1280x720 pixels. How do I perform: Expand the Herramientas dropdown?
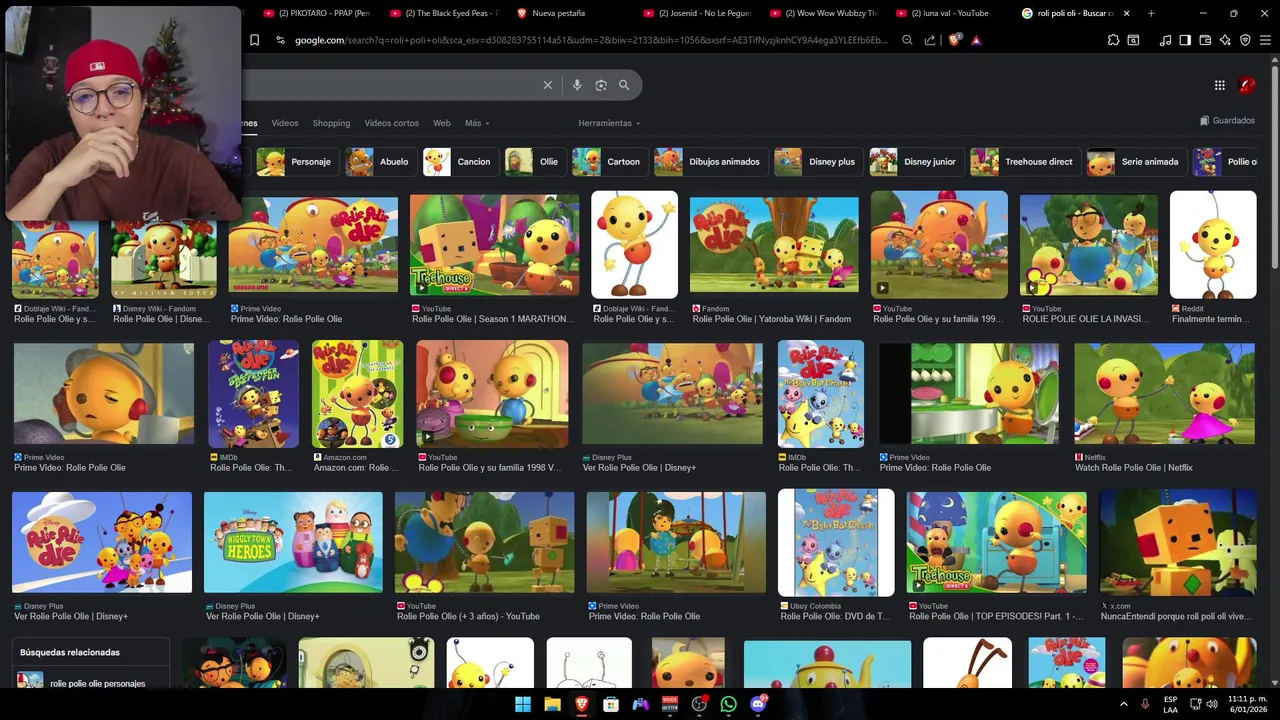[x=609, y=123]
